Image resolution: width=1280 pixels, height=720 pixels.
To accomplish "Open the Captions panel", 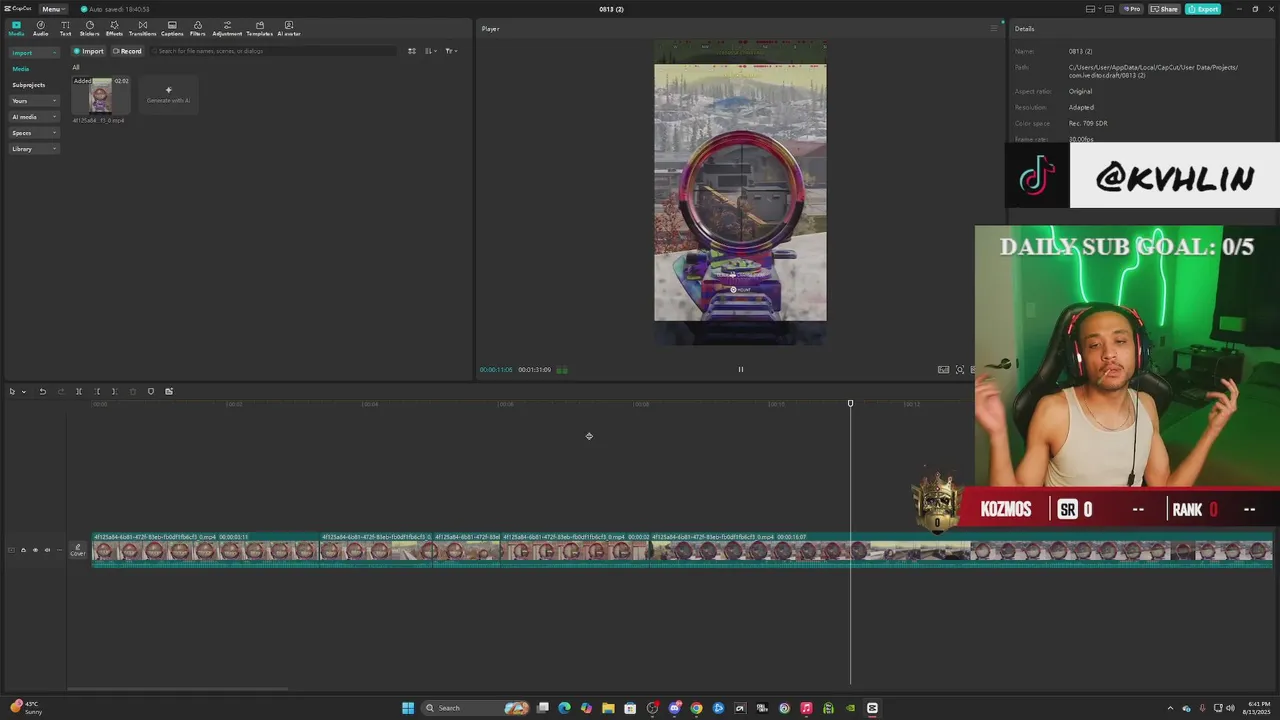I will pos(172,28).
